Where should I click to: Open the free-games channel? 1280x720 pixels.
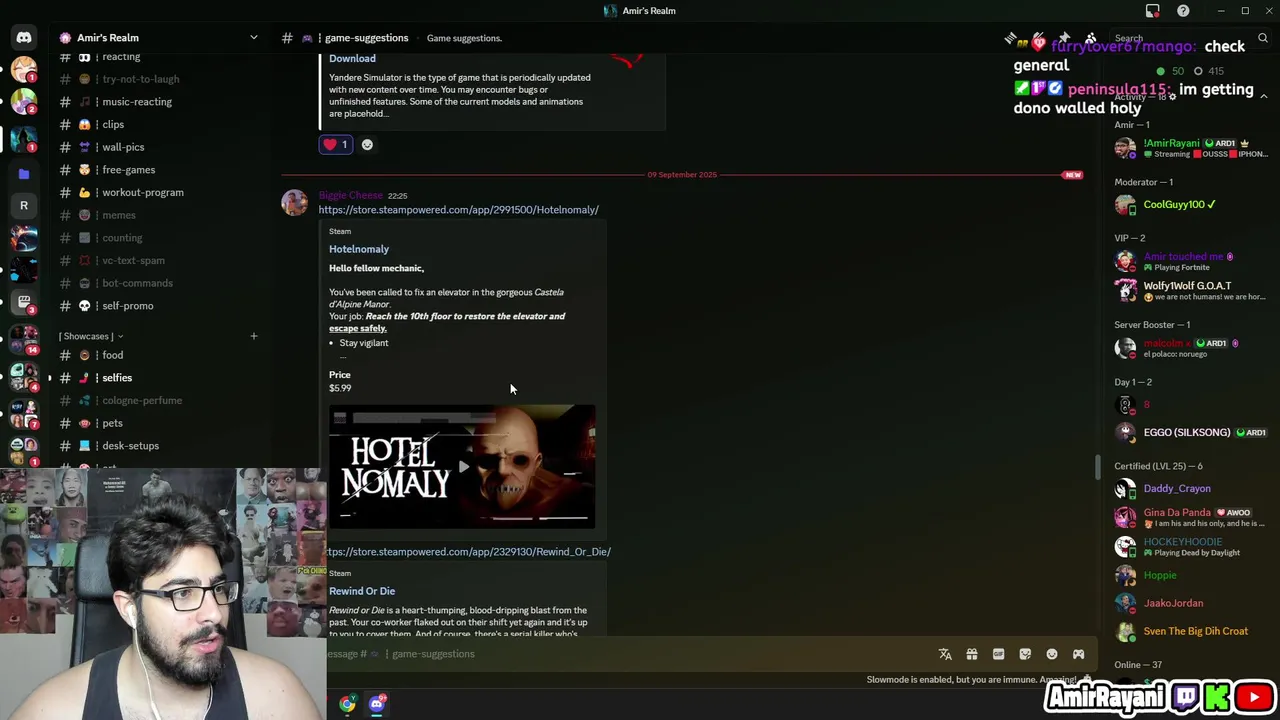[128, 170]
